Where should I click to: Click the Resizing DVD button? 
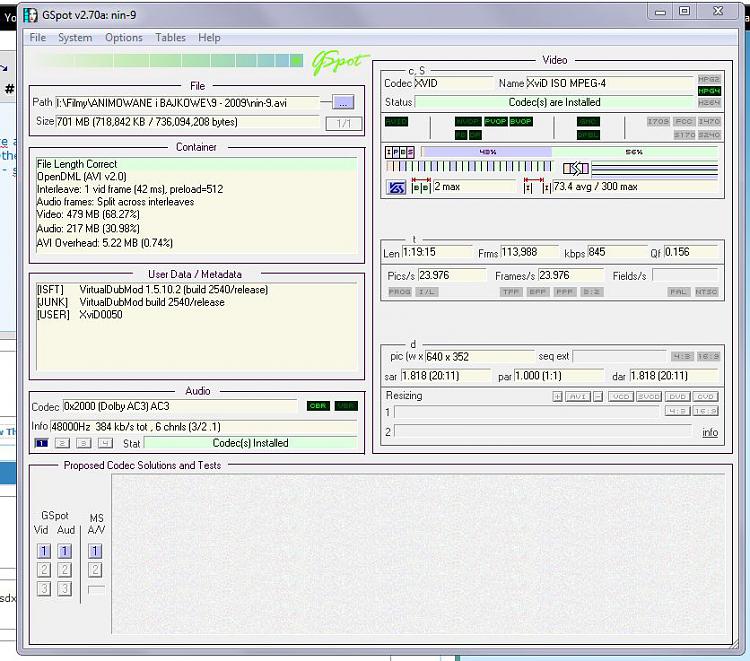(x=677, y=397)
